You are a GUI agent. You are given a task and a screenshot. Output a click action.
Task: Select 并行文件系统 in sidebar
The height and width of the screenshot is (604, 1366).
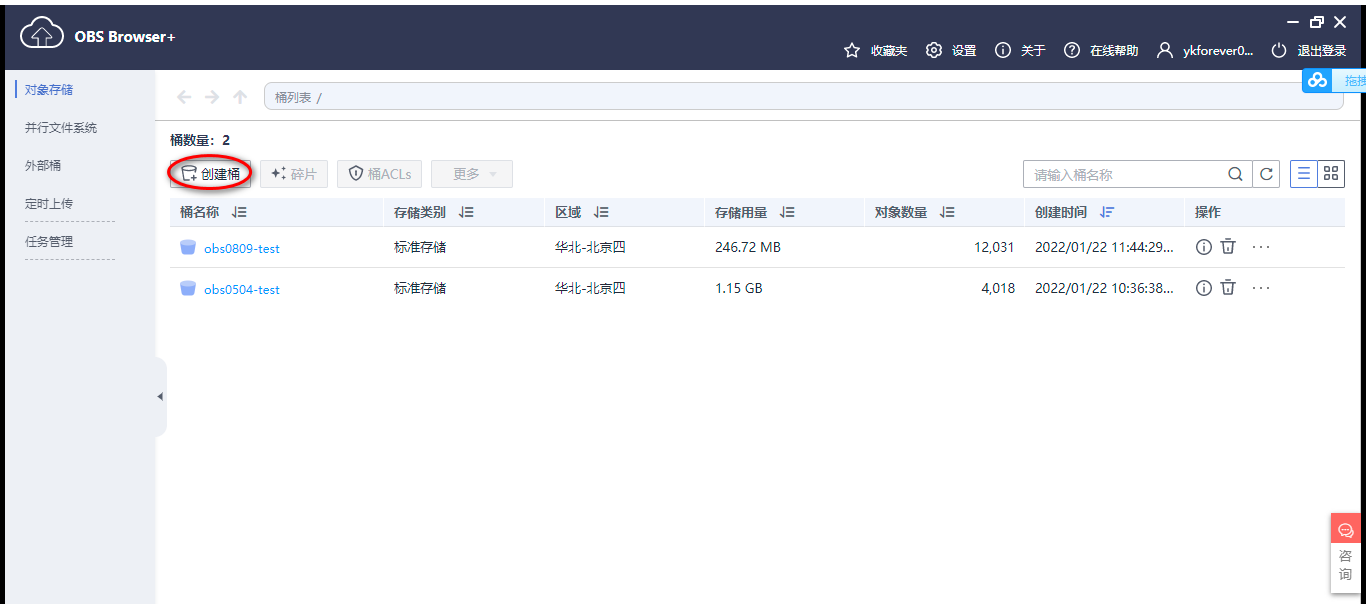pos(61,128)
